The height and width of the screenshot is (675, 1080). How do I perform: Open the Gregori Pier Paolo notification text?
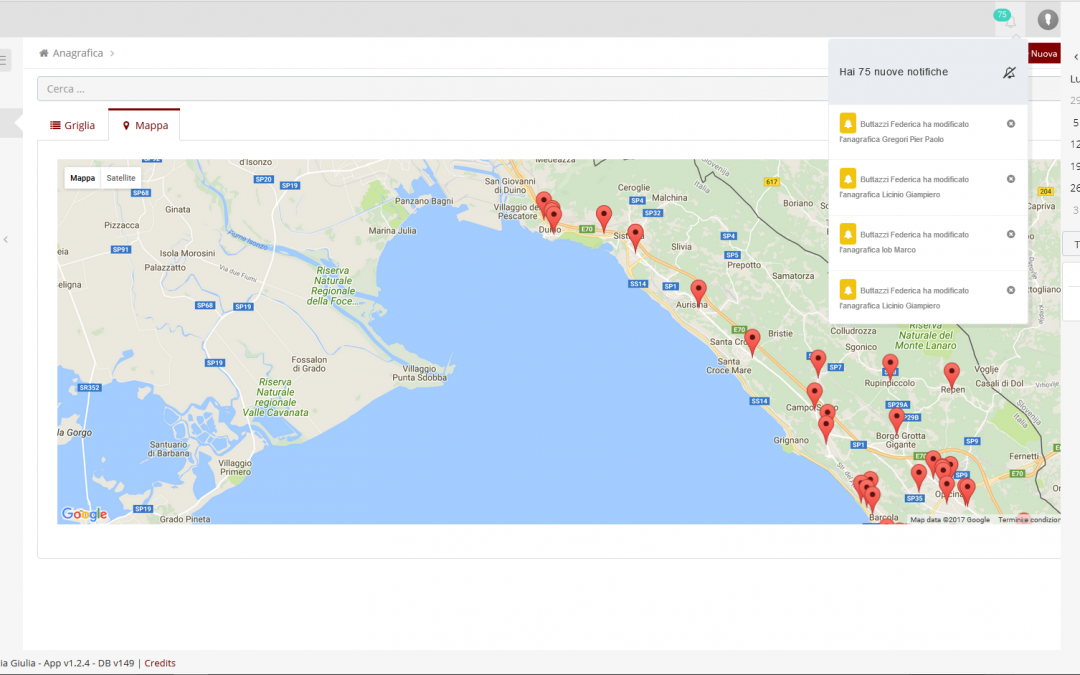(x=904, y=132)
